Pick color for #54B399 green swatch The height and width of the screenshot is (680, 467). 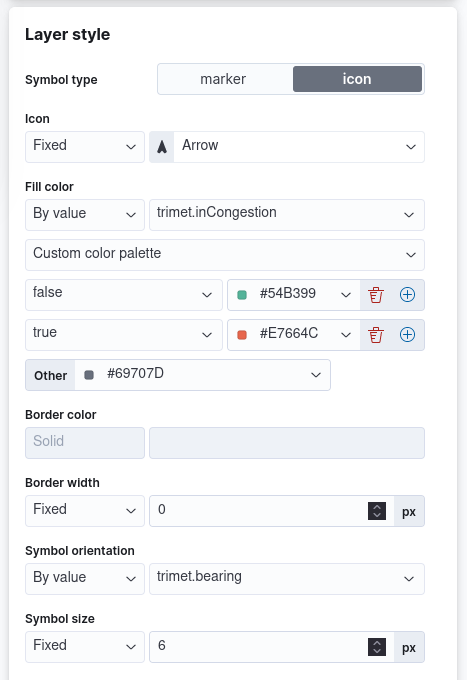click(x=294, y=295)
